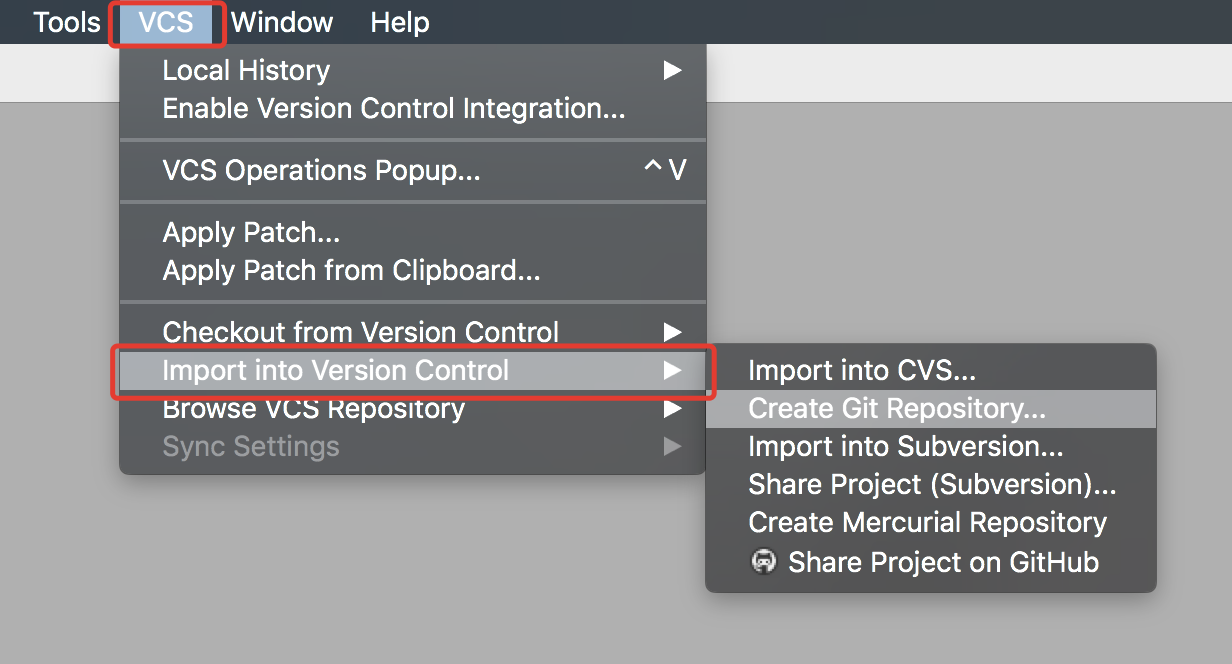Screen dimensions: 1232x664
Task: Choose Apply Patch option
Action: tap(412, 233)
